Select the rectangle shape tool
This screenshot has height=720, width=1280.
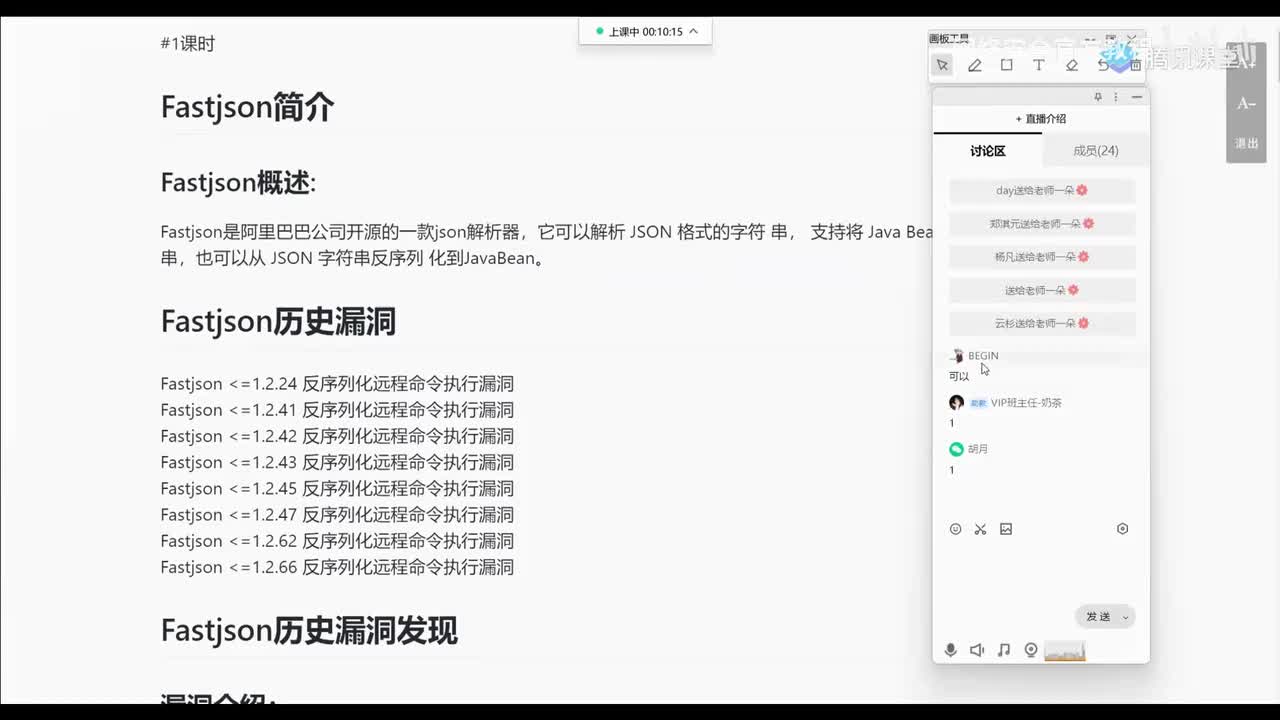tap(1006, 65)
